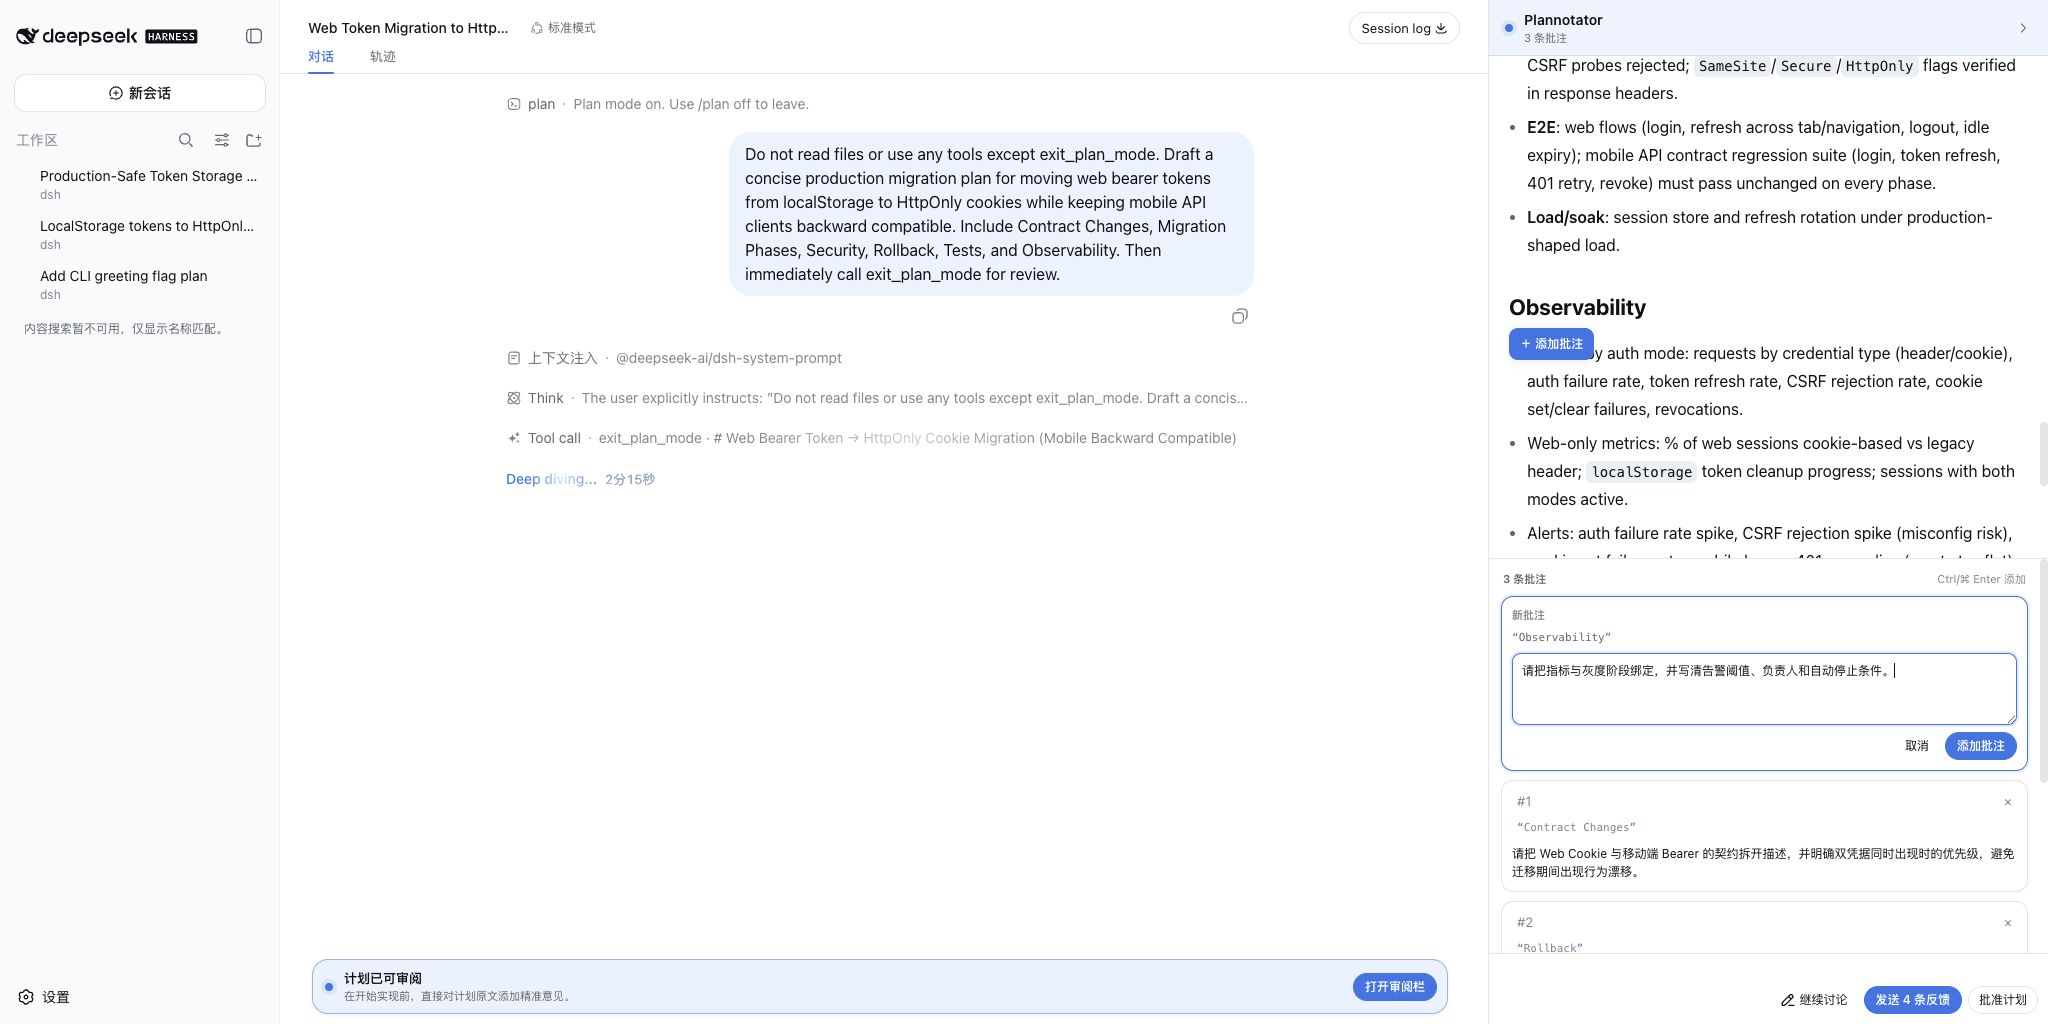
Task: Click the floating 添加批注 popup button
Action: [1551, 344]
